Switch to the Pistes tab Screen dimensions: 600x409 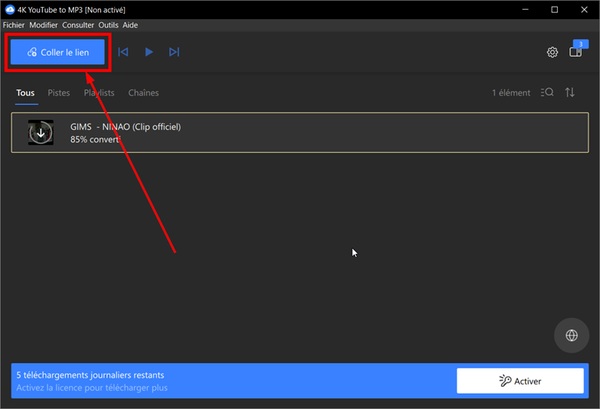[x=59, y=93]
